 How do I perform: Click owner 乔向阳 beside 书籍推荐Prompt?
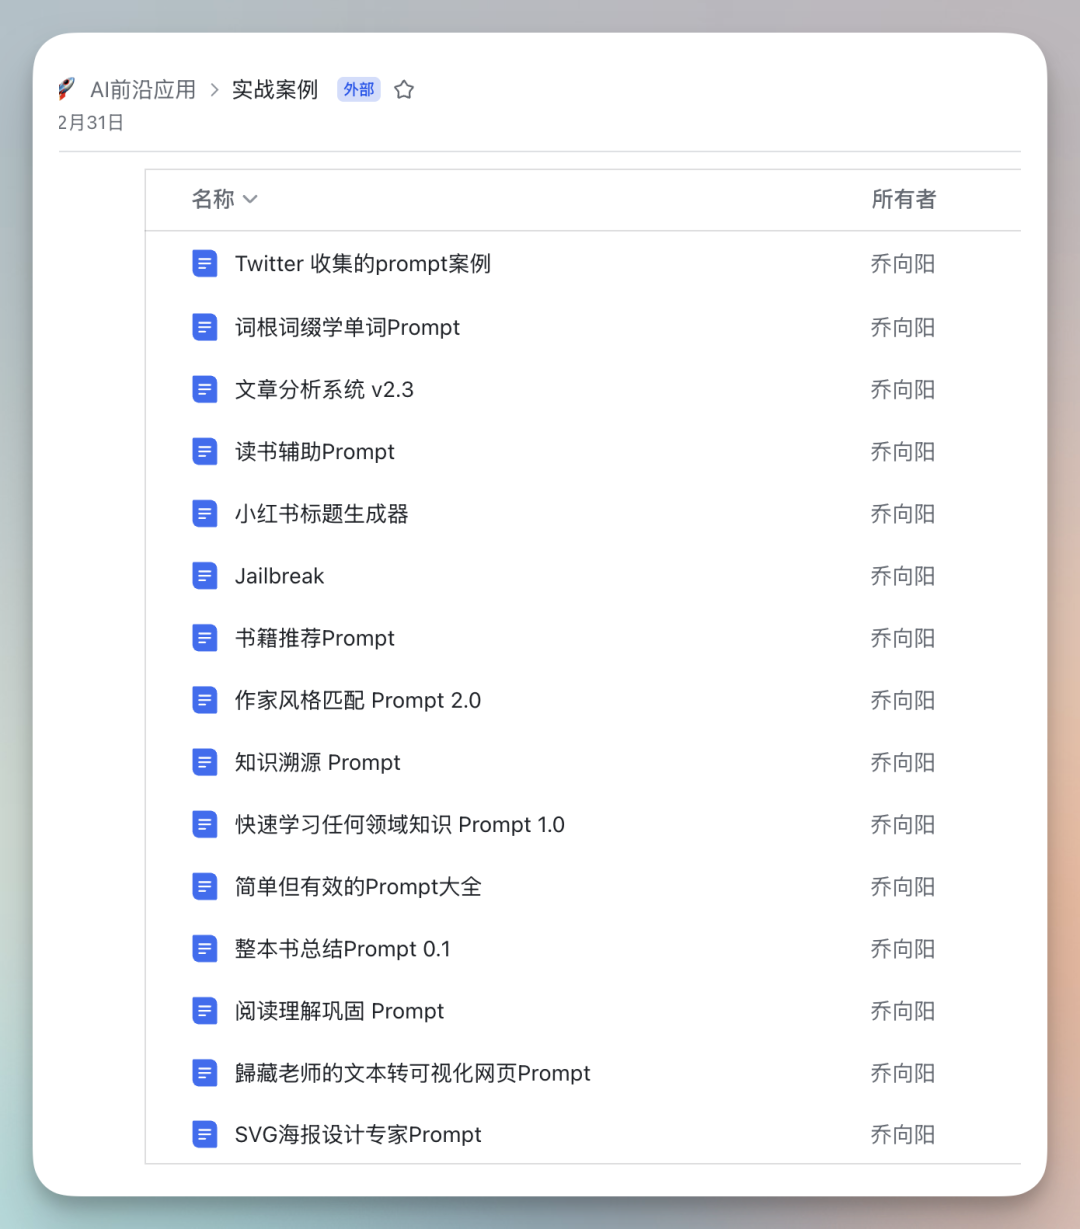pyautogui.click(x=902, y=637)
